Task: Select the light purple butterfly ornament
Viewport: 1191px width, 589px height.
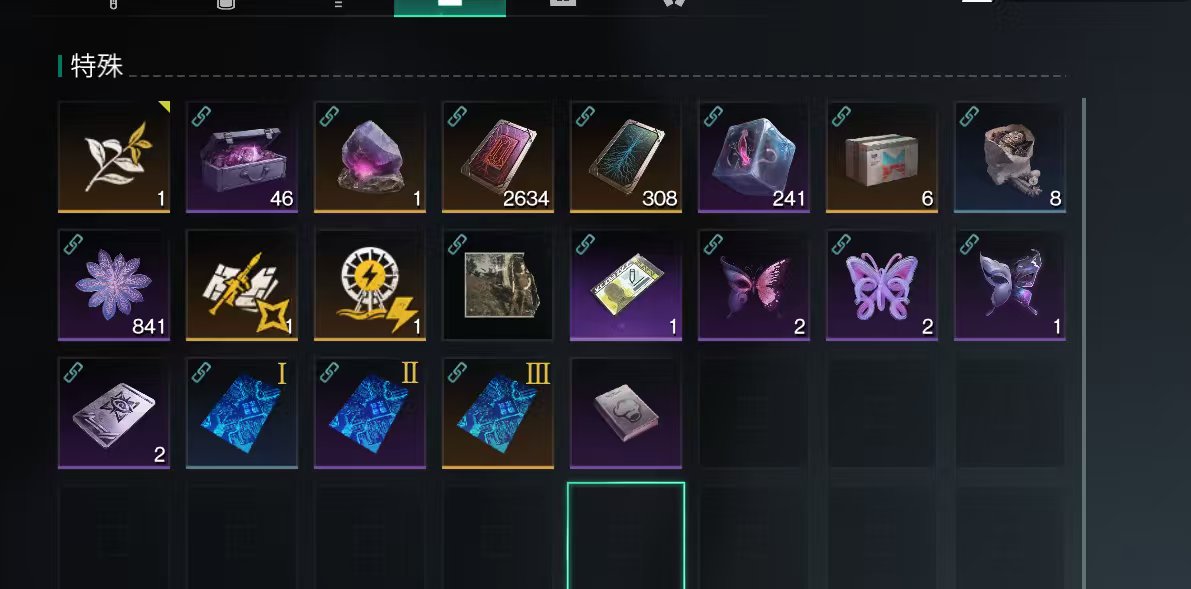Action: click(882, 285)
